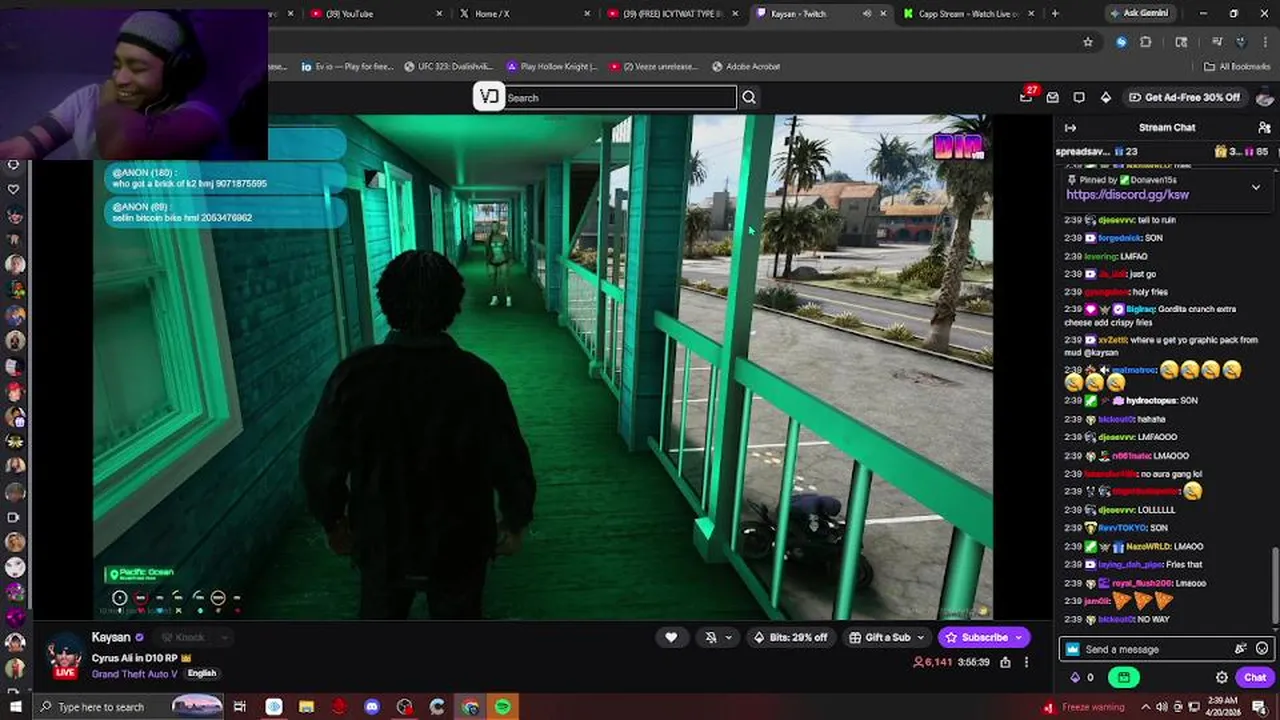
Task: Open Task View on the taskbar
Action: [x=240, y=707]
